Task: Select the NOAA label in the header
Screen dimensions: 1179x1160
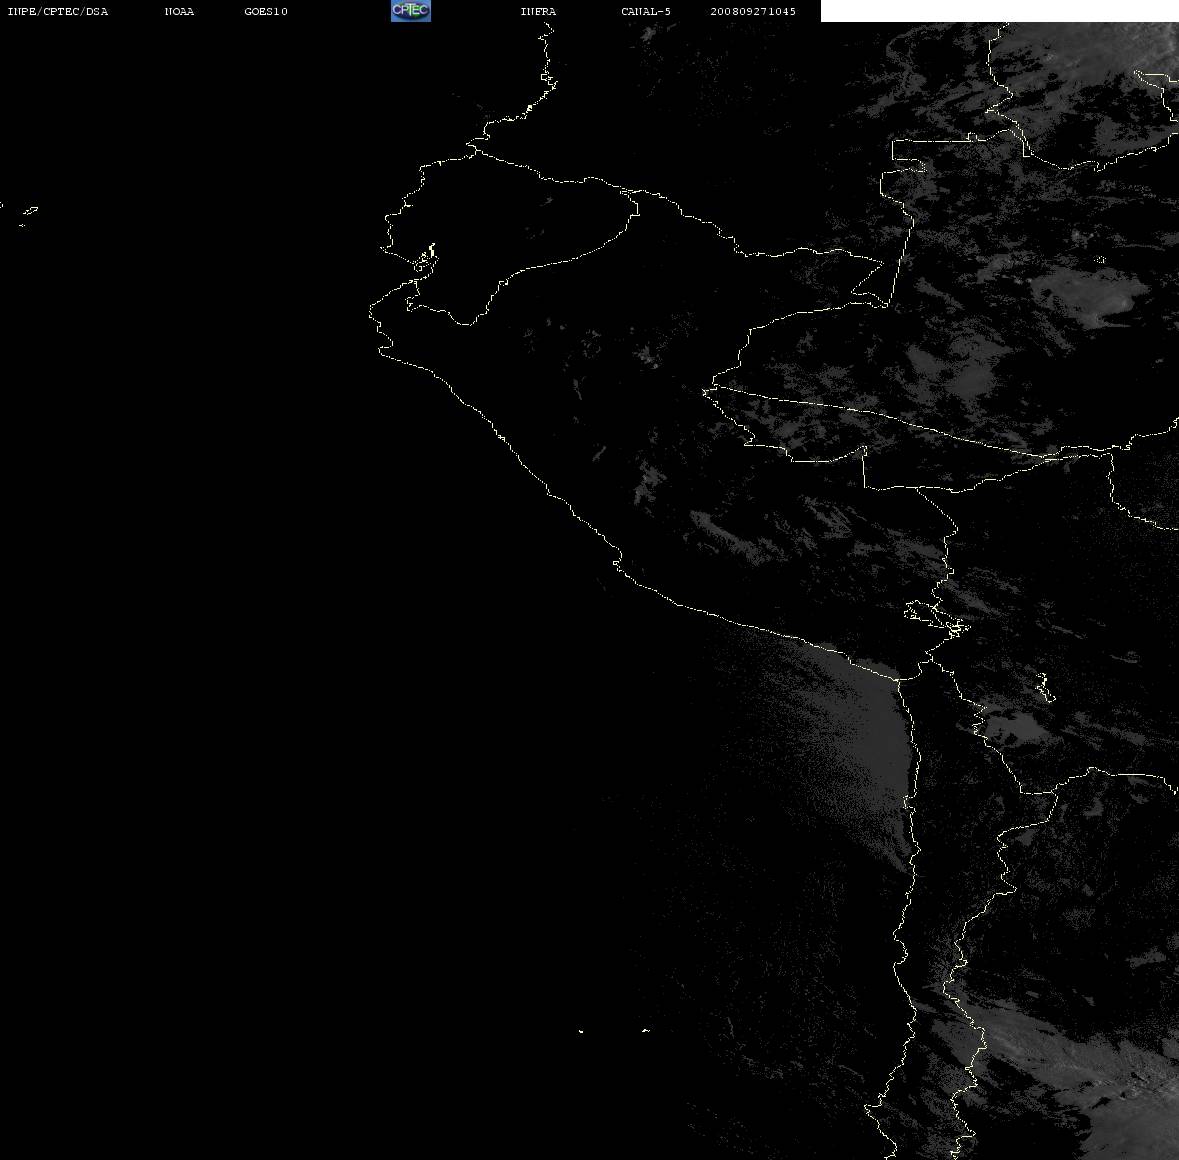Action: point(179,11)
